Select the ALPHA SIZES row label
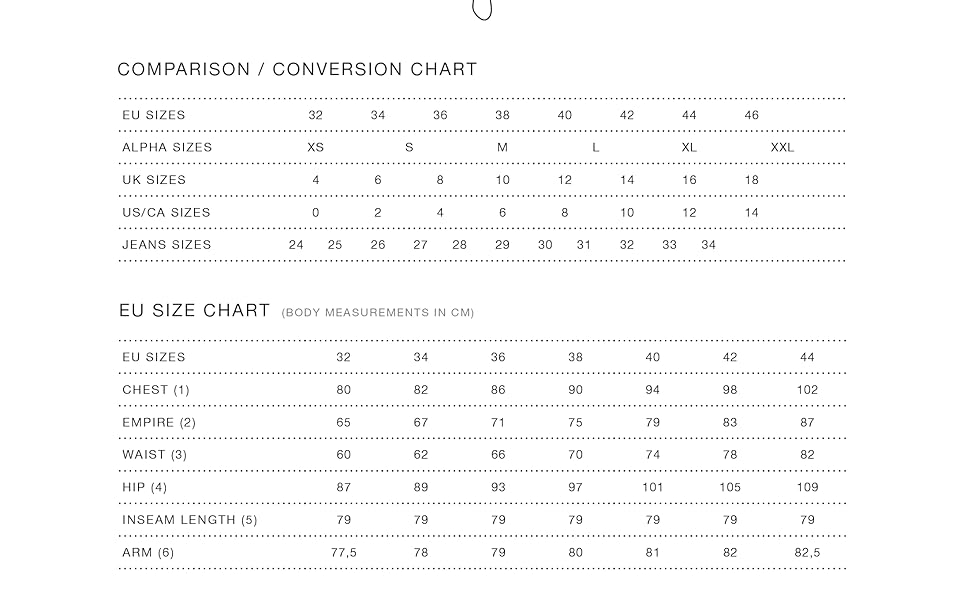 coord(167,147)
